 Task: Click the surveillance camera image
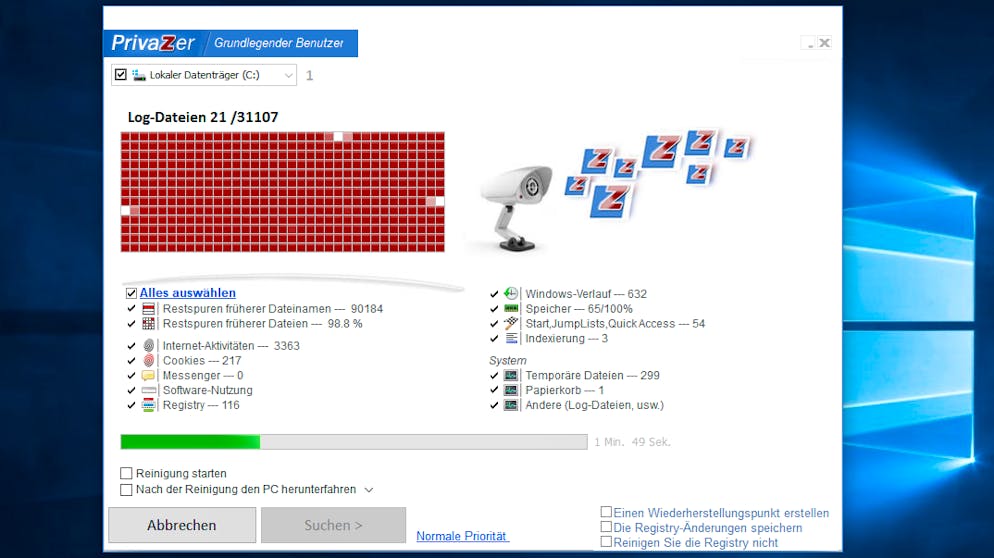518,207
